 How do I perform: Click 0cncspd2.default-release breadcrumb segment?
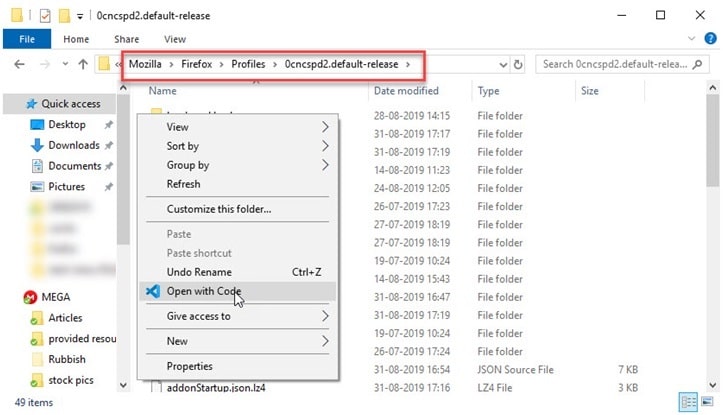pos(341,64)
